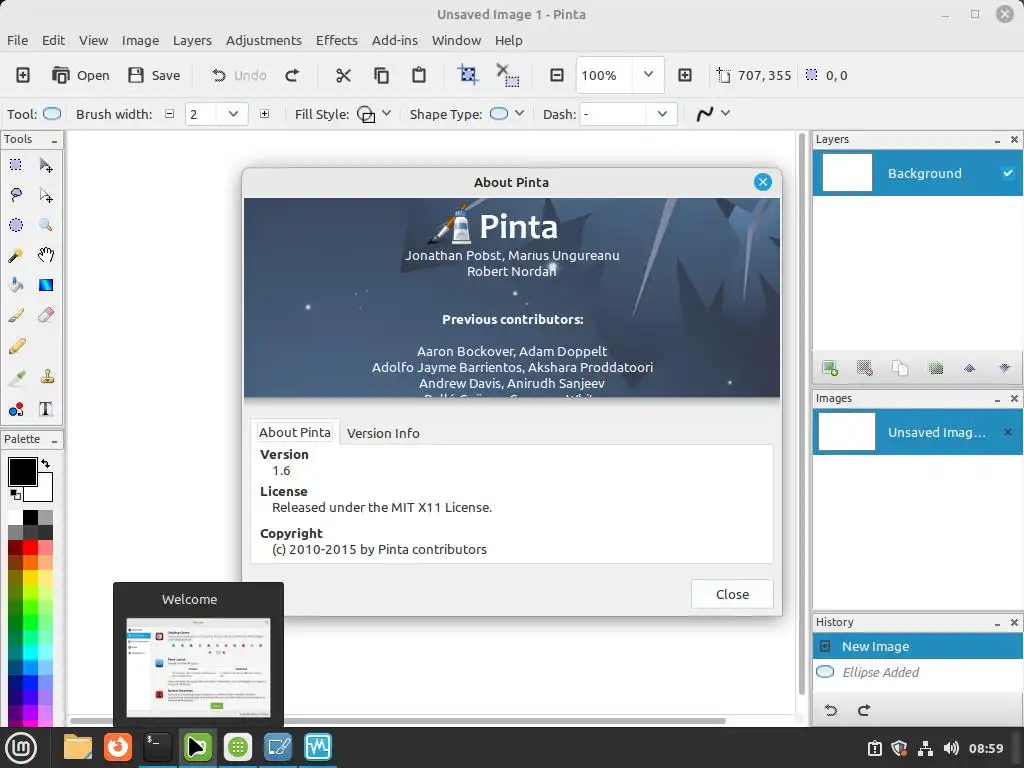Viewport: 1024px width, 768px height.
Task: Select the Color Picker eyedropper tool
Action: 16,377
